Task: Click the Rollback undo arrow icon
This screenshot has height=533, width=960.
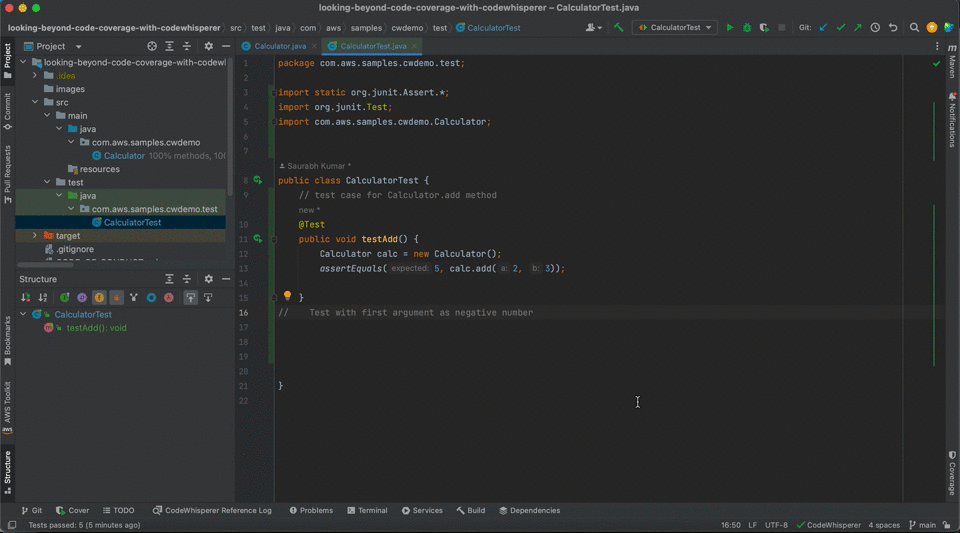Action: (x=893, y=28)
